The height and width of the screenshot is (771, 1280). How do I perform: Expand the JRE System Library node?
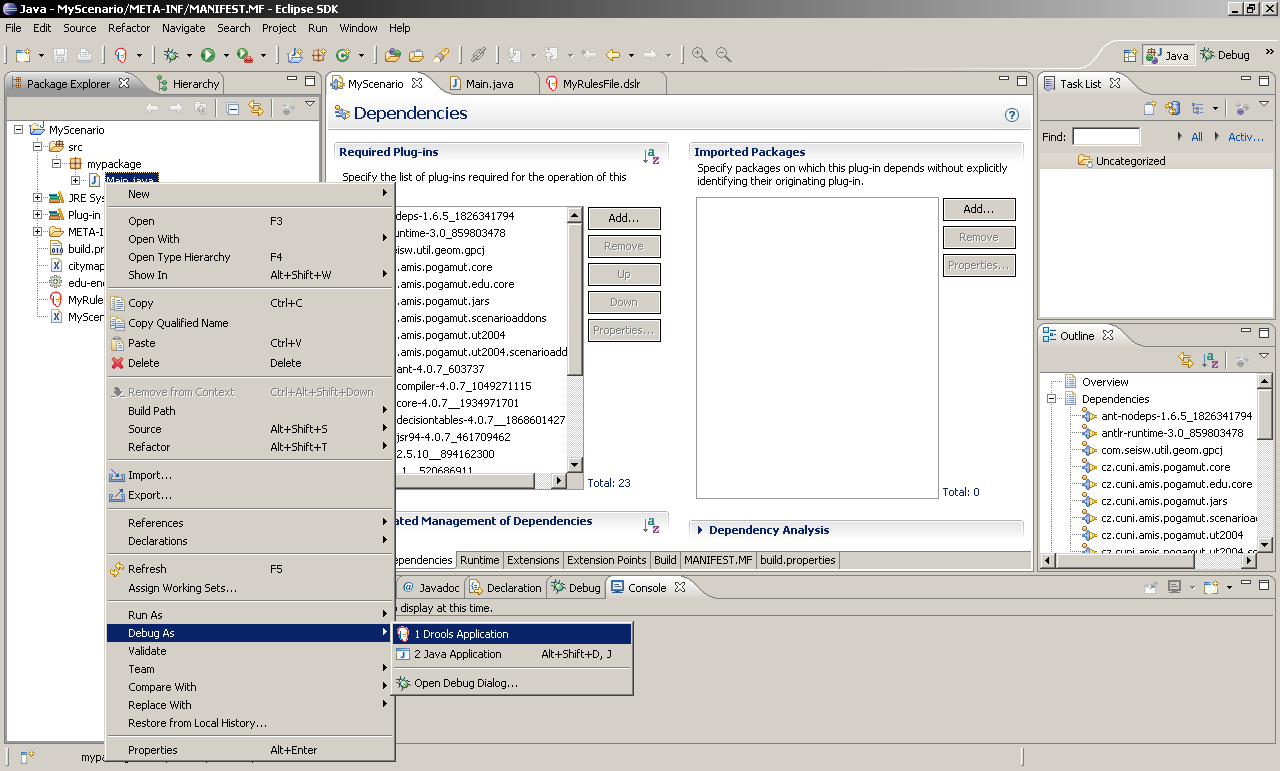[38, 198]
